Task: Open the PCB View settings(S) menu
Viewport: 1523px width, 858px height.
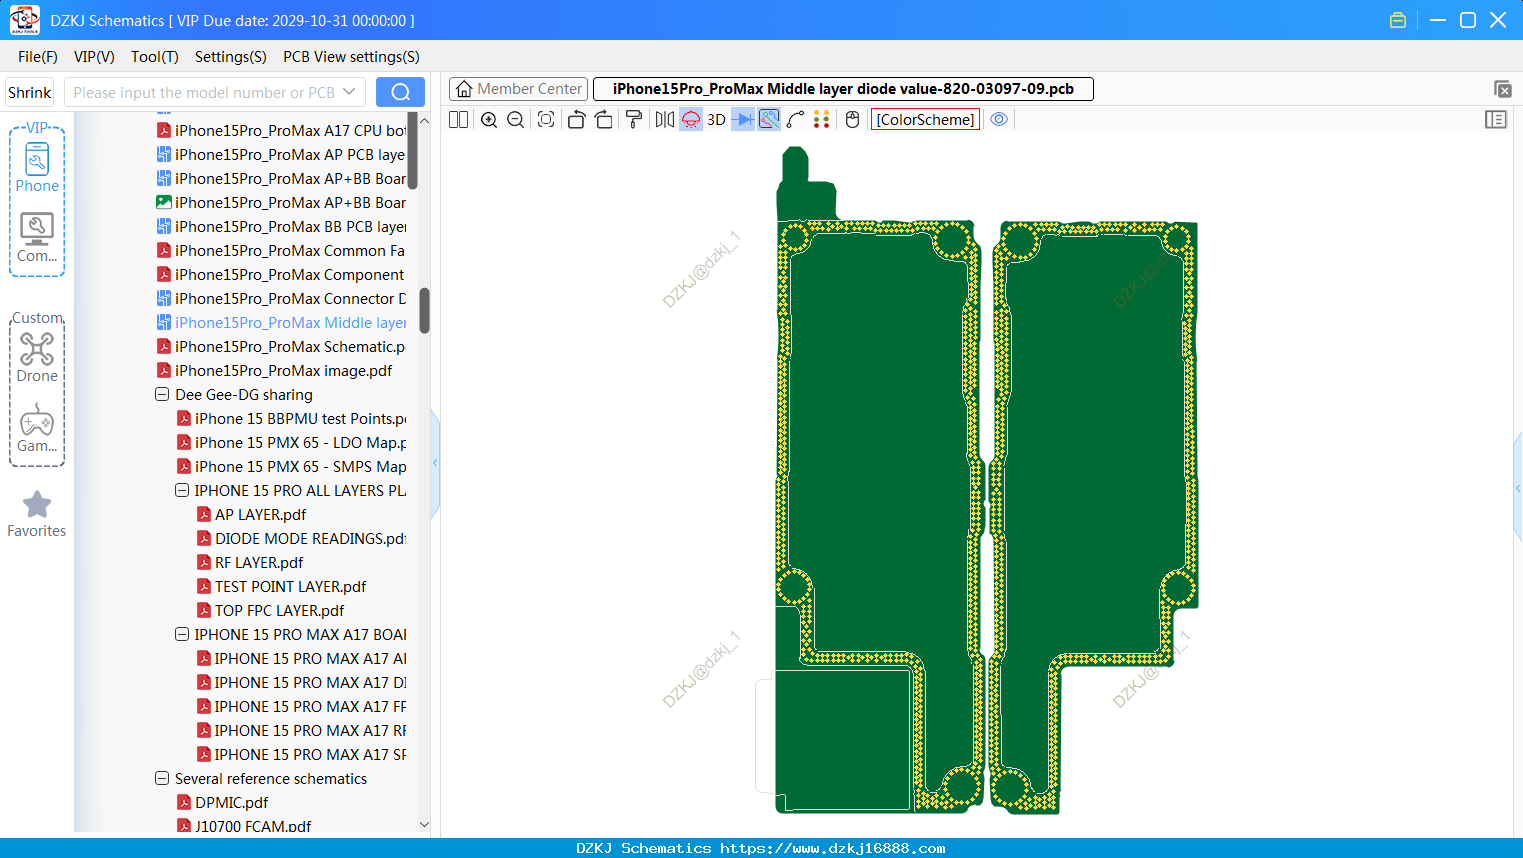Action: (x=351, y=57)
